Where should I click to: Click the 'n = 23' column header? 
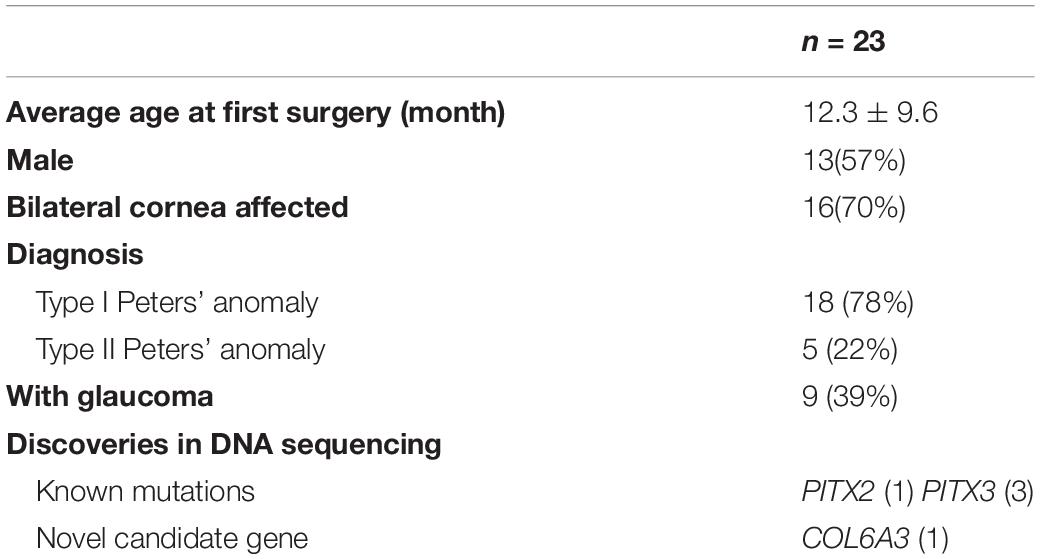pyautogui.click(x=843, y=42)
